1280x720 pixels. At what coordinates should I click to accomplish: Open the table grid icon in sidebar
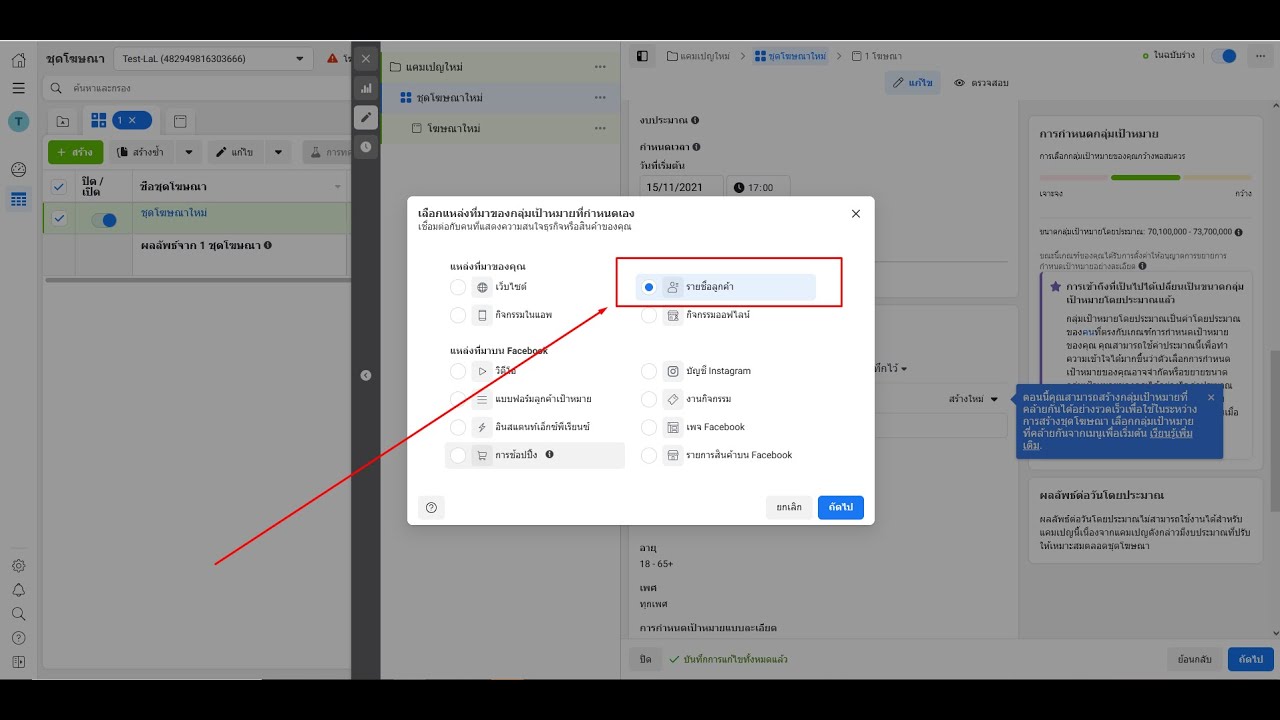tap(18, 199)
